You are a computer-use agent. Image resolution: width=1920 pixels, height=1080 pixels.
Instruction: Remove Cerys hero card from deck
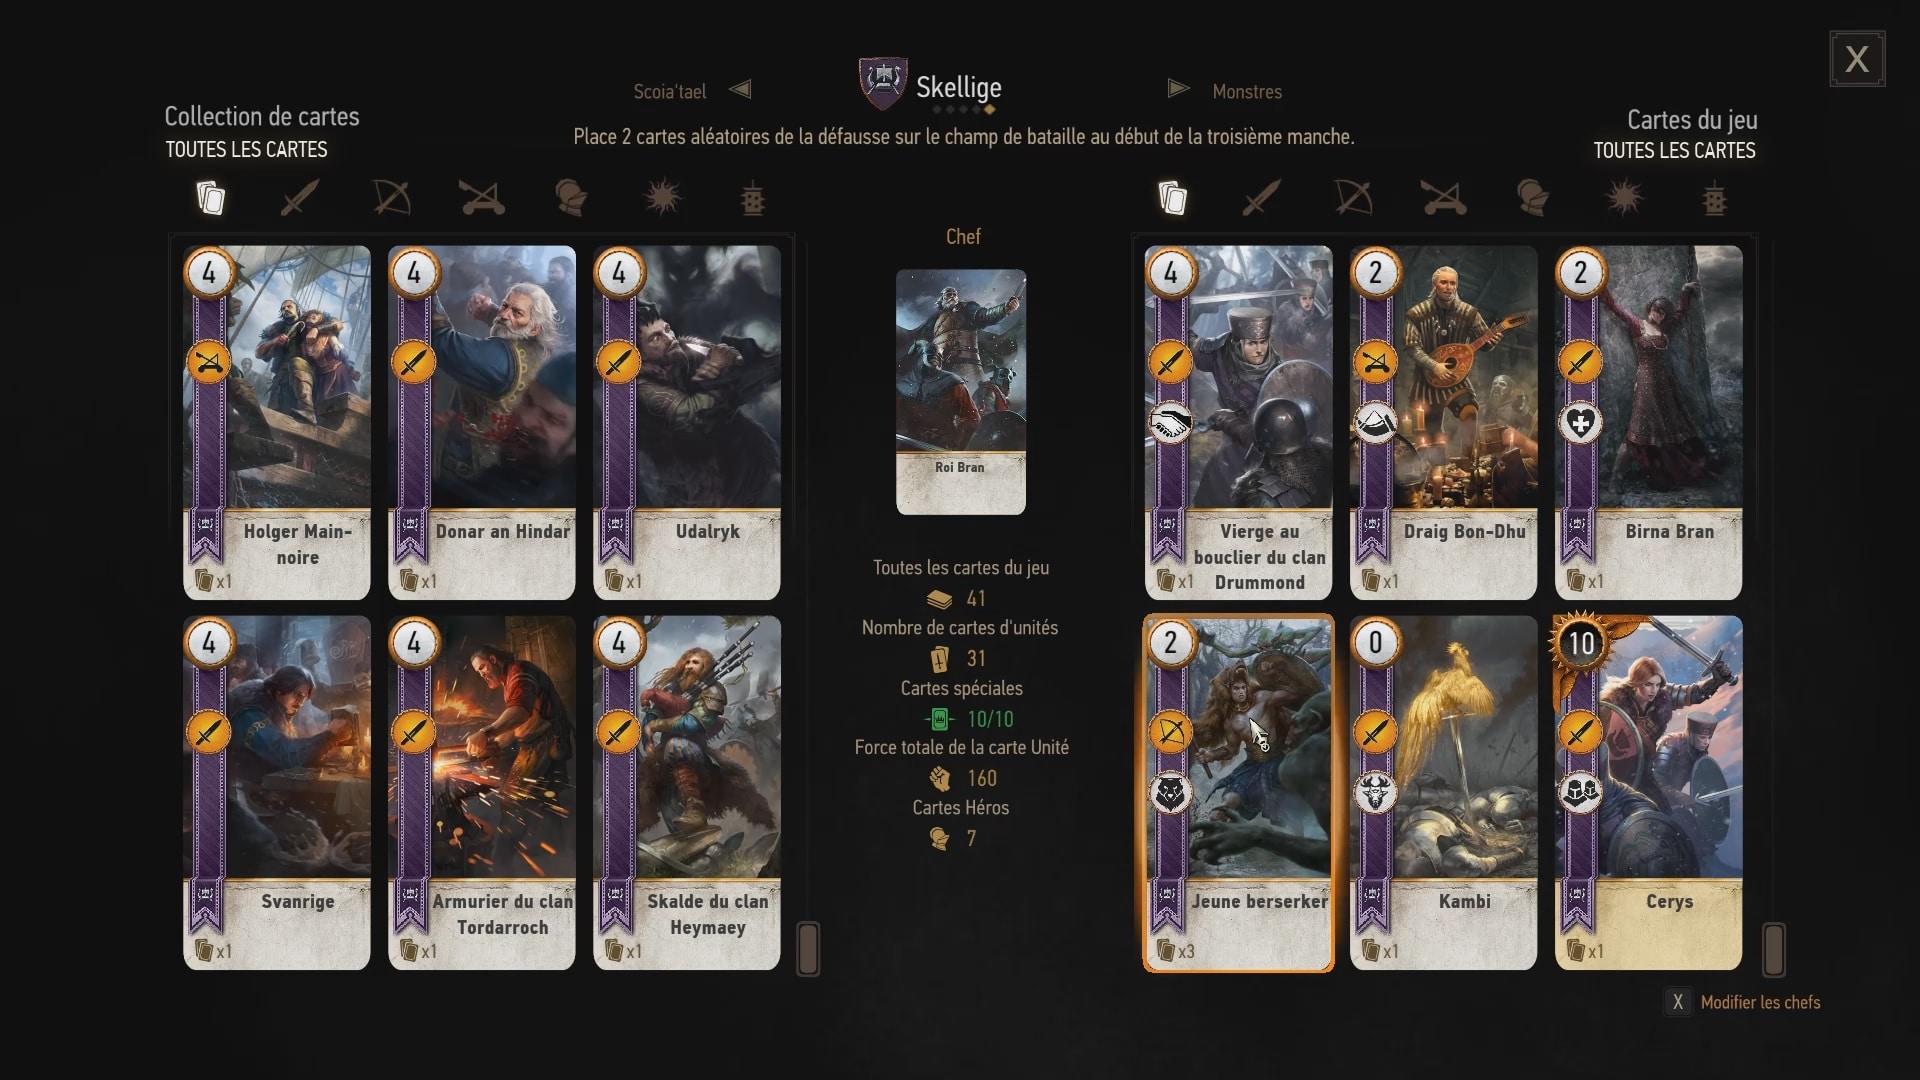pyautogui.click(x=1648, y=792)
